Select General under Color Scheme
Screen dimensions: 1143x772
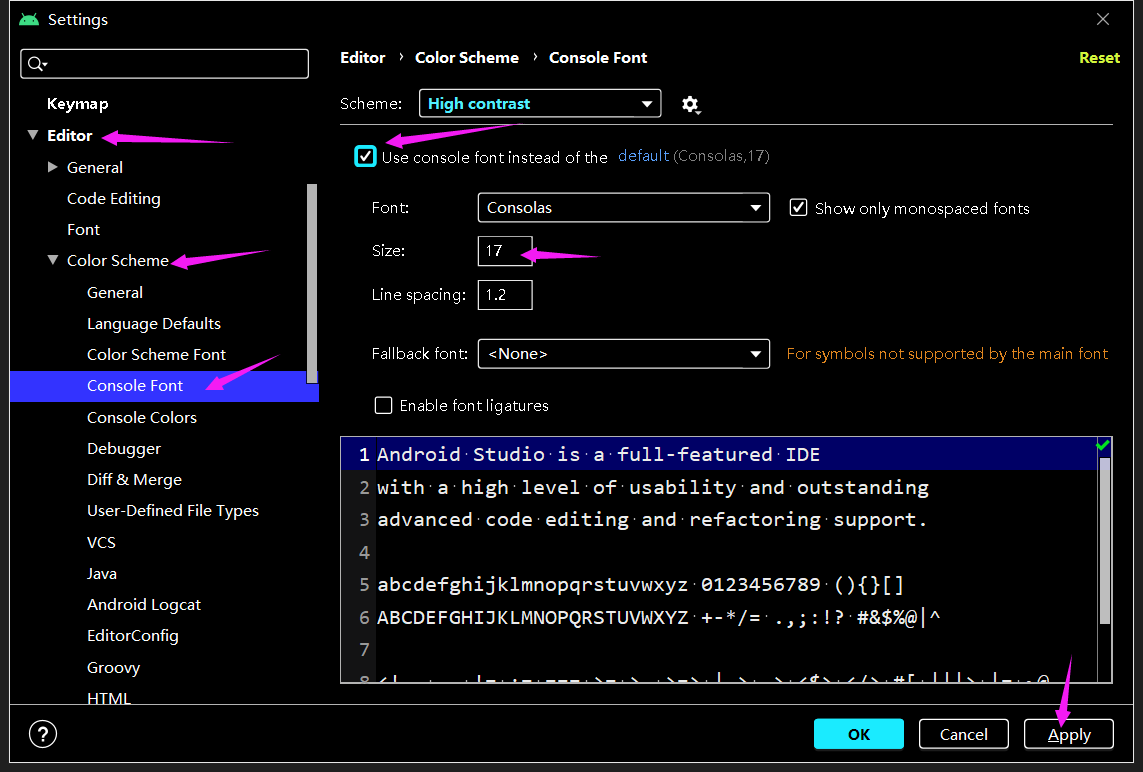coord(114,292)
